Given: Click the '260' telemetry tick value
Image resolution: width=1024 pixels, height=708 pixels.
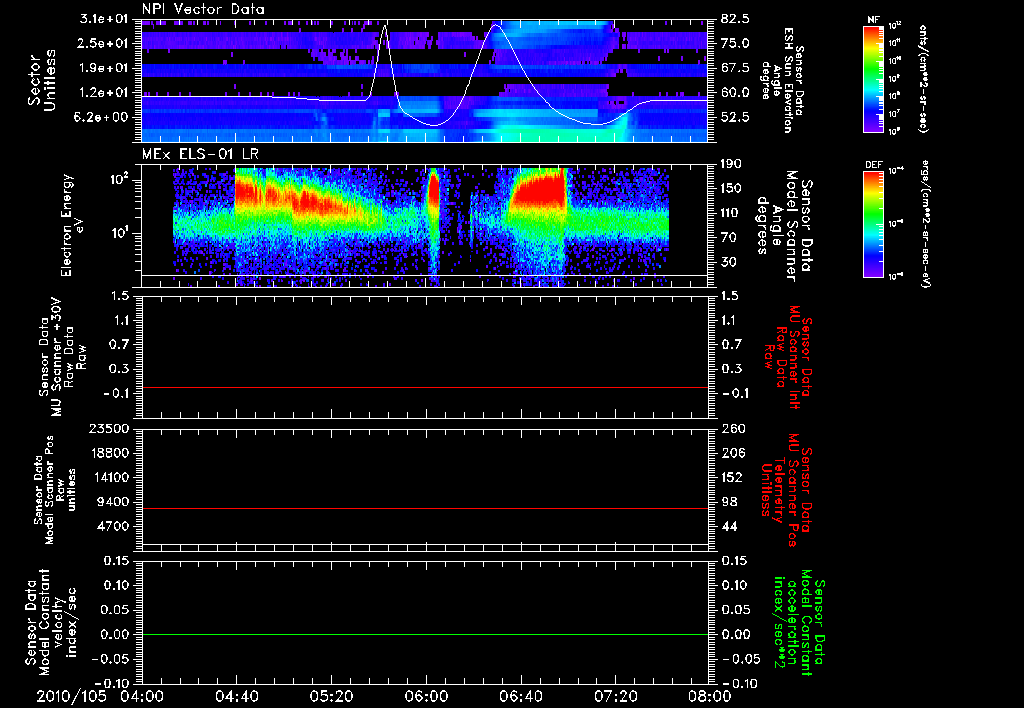Looking at the screenshot, I should (x=732, y=428).
